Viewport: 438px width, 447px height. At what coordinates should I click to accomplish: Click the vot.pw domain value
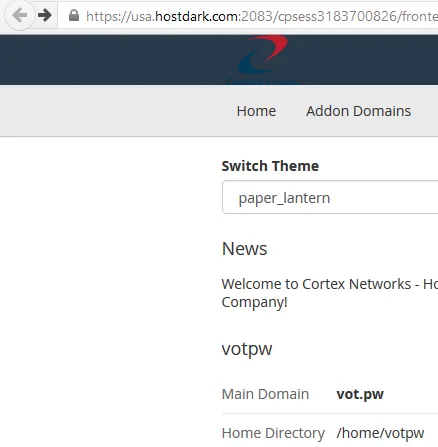coord(360,394)
